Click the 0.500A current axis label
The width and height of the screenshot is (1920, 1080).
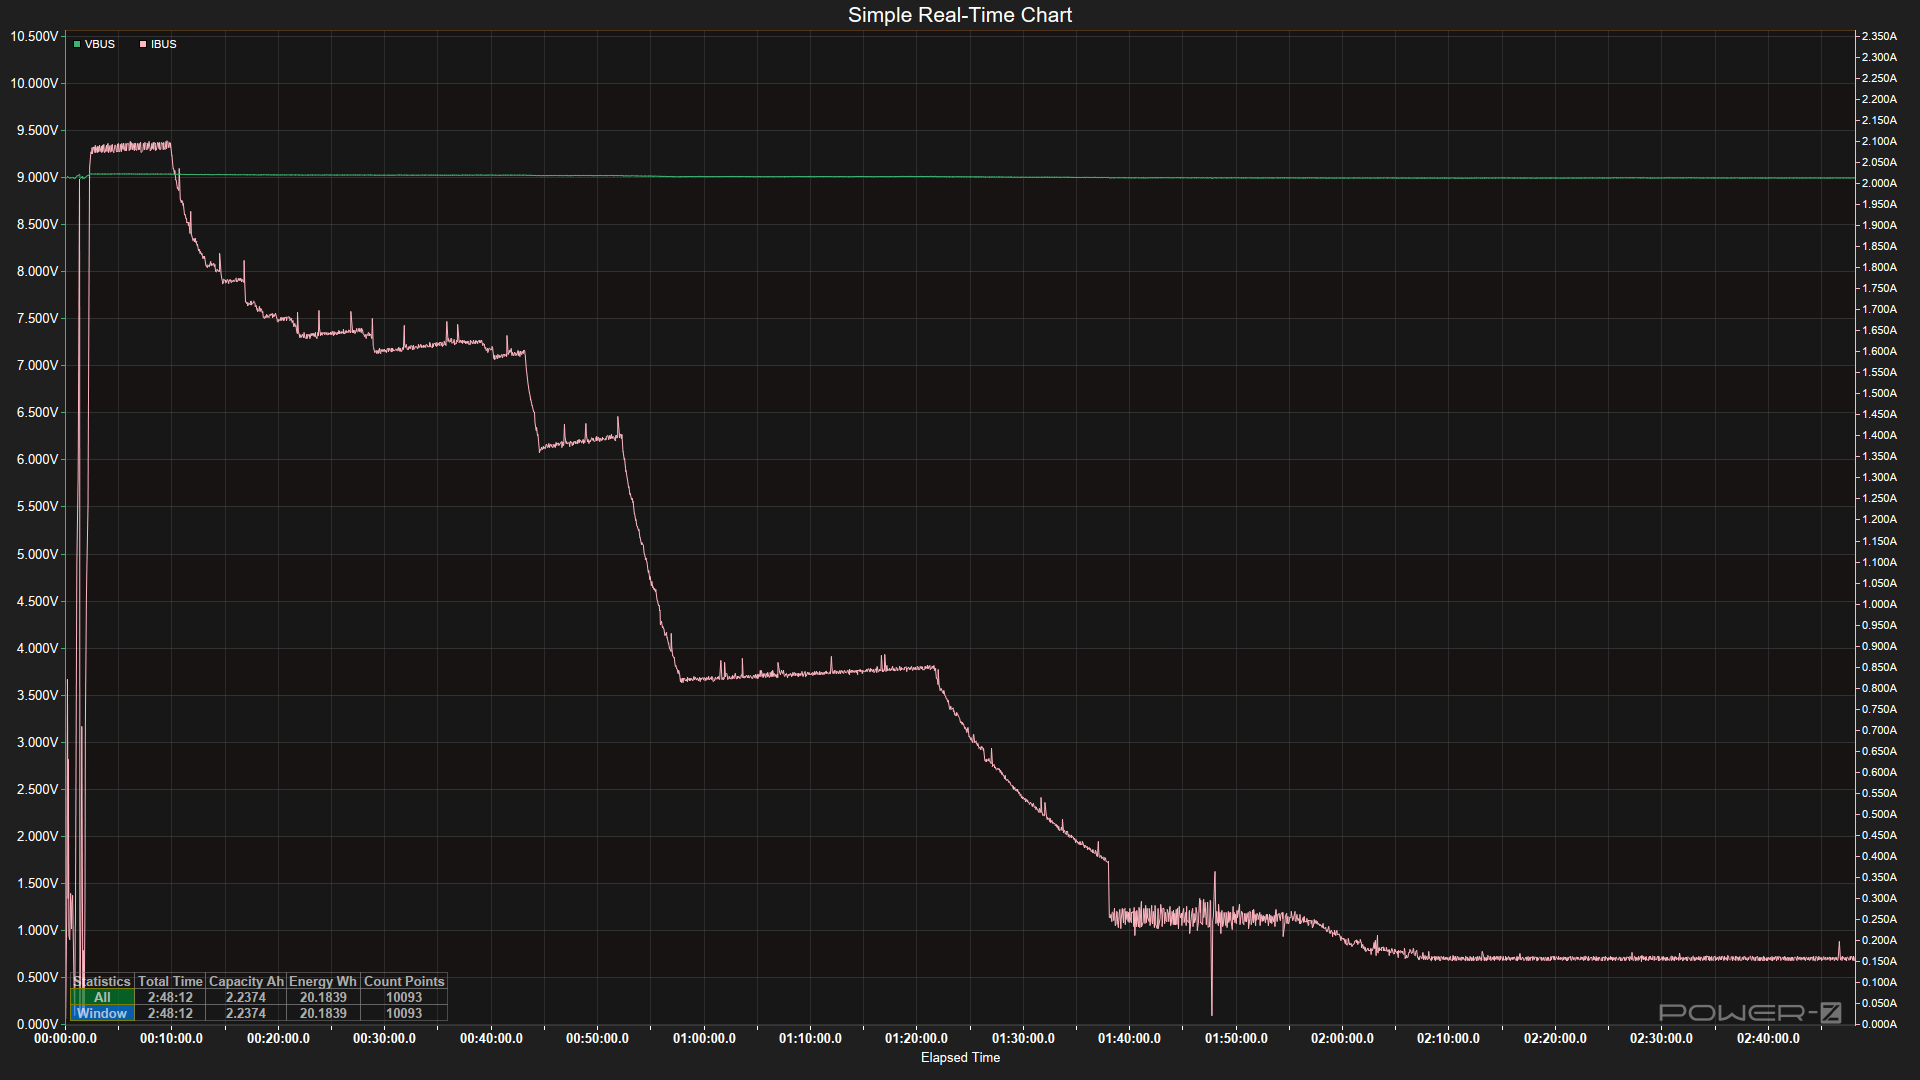[x=1879, y=814]
